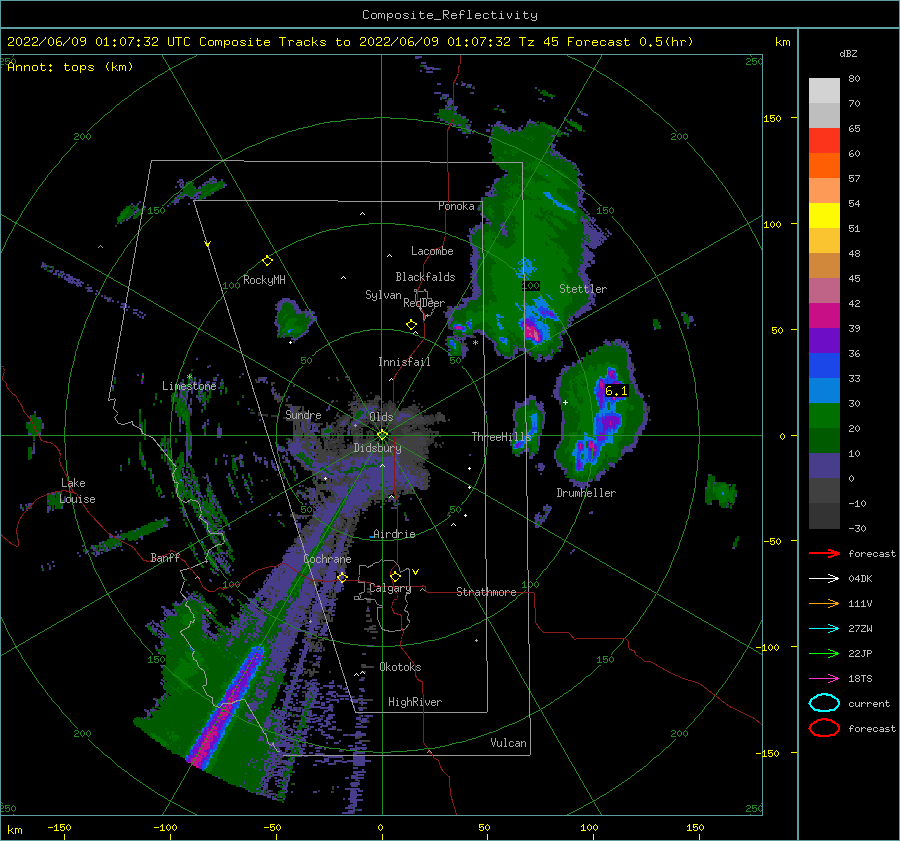900x841 pixels.
Task: Pick the 39–42 dBZ magenta swatch
Action: [824, 315]
